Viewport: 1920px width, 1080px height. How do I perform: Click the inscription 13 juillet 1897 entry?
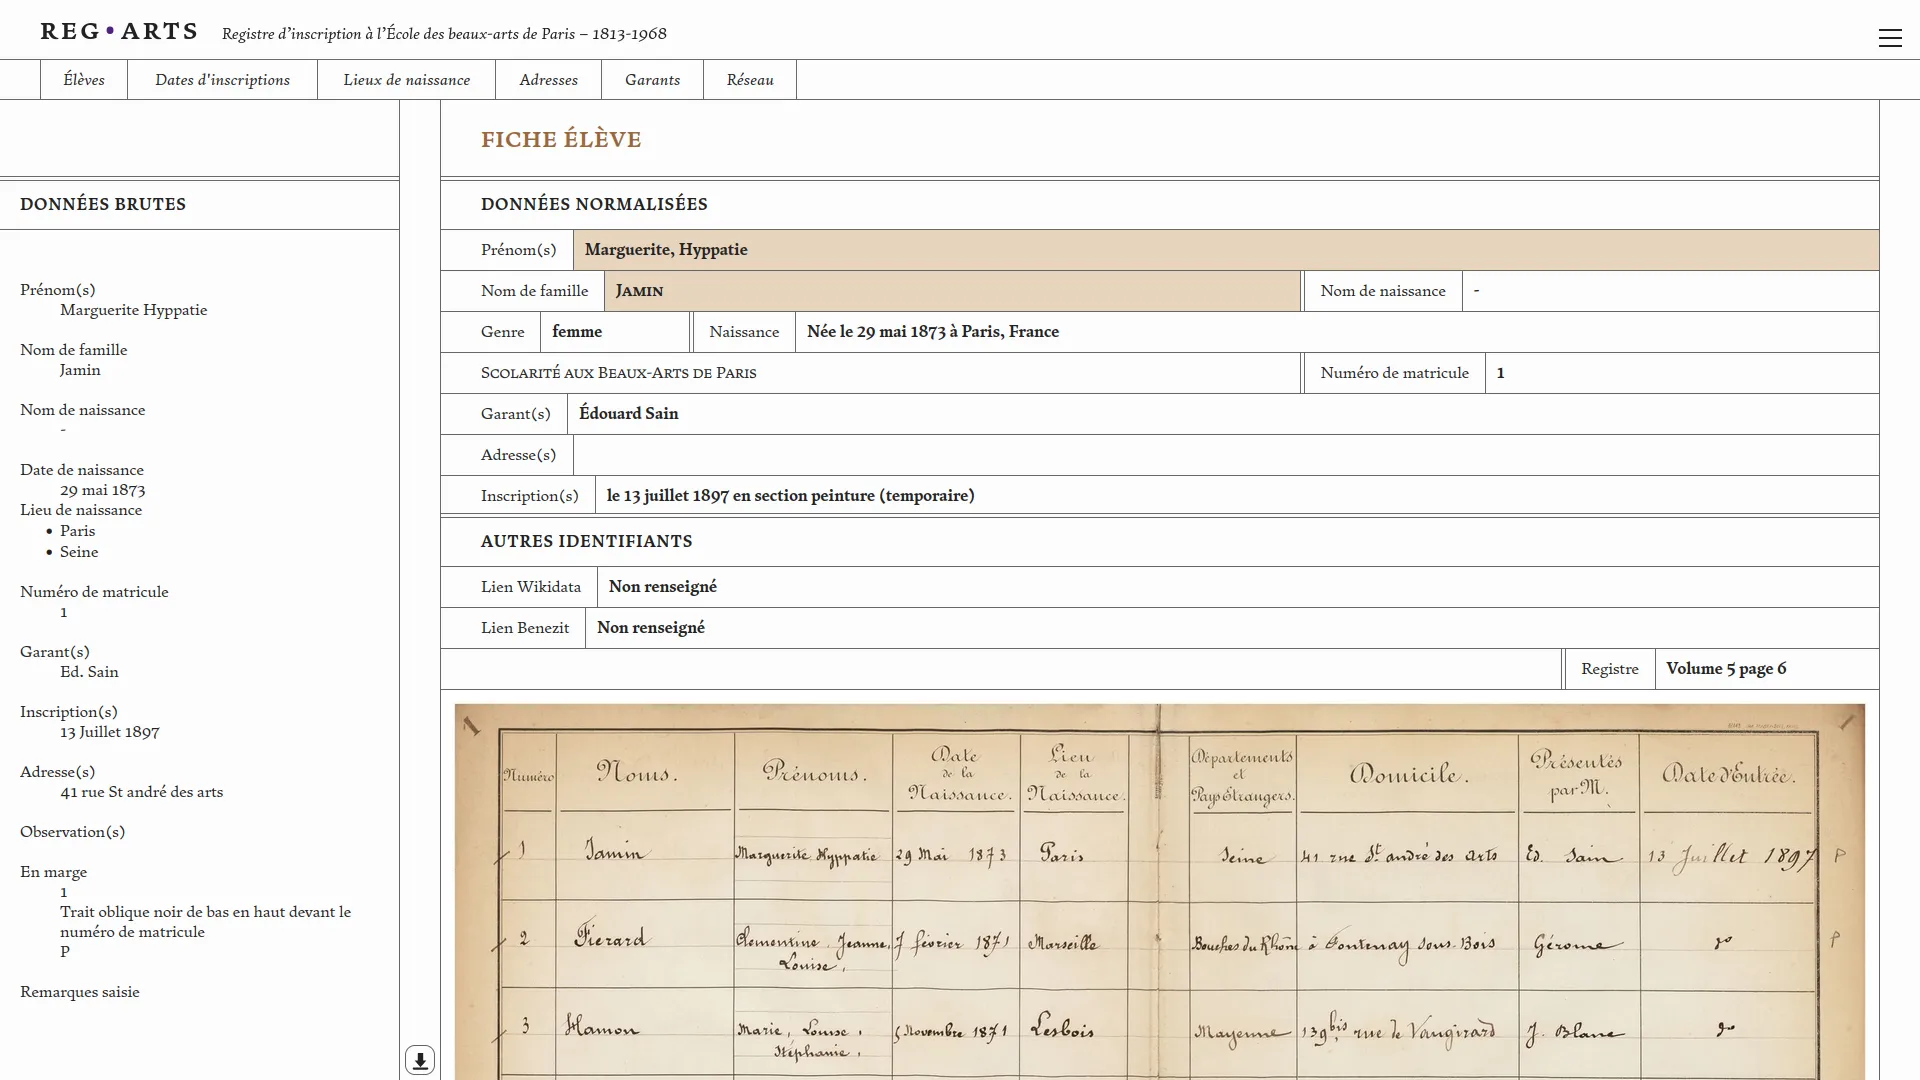(x=790, y=496)
